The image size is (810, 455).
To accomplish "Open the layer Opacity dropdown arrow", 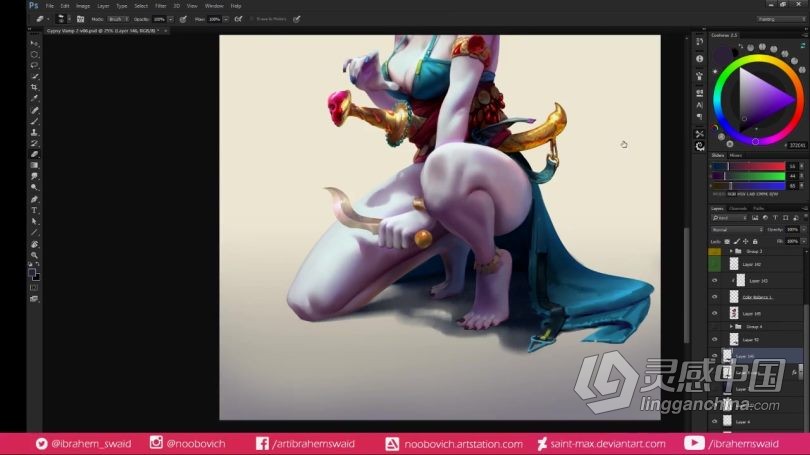I will pyautogui.click(x=804, y=229).
